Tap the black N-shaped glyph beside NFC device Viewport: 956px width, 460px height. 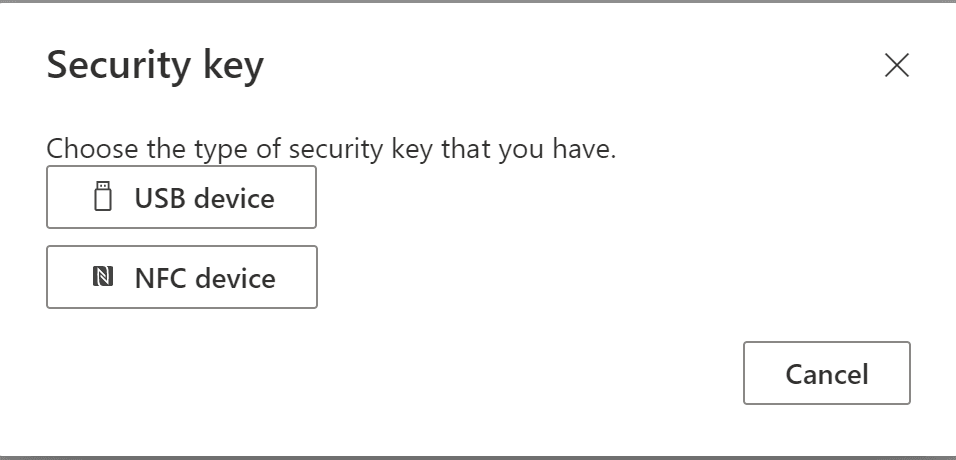click(x=103, y=277)
